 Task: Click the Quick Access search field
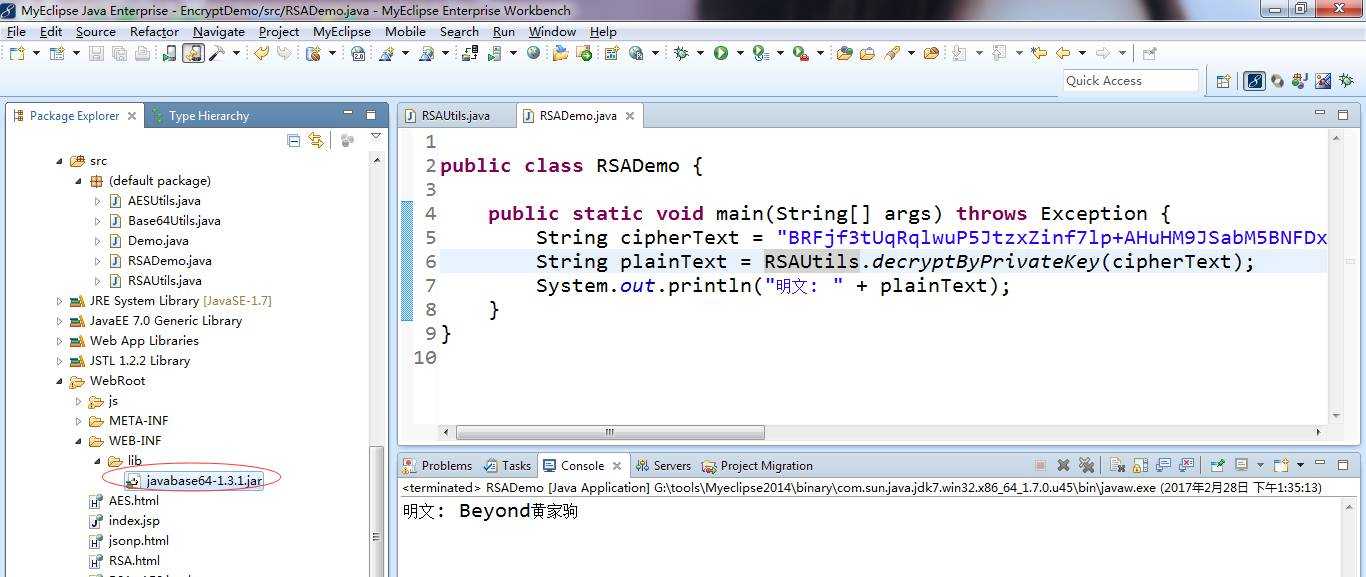coord(1131,81)
